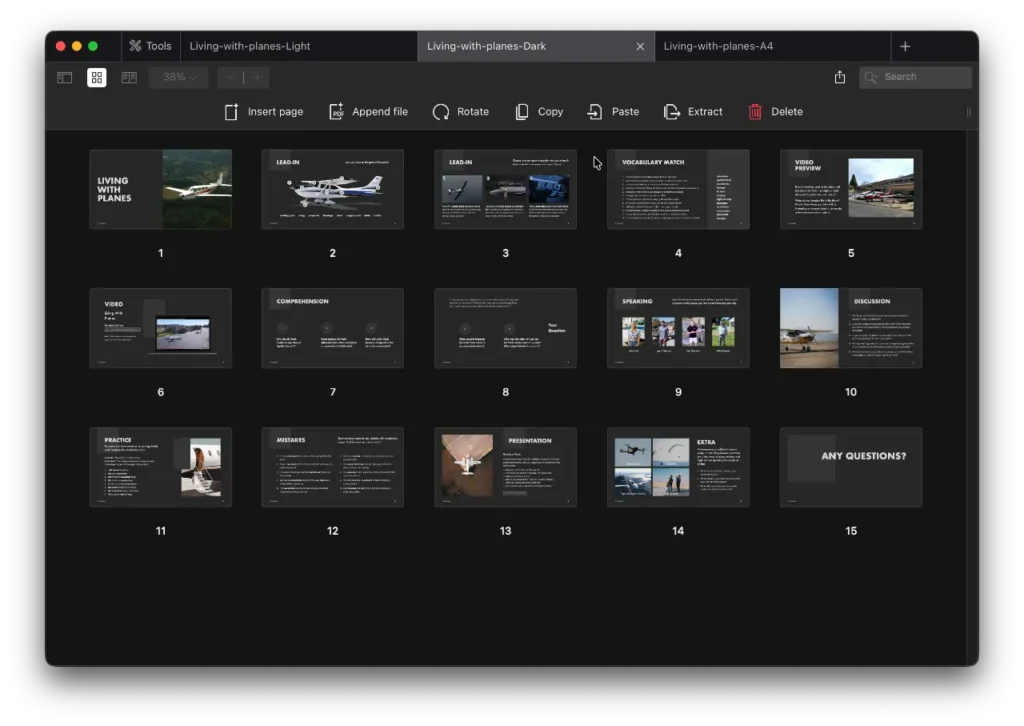Viewport: 1024px width, 726px height.
Task: Open the Tools menu
Action: pos(150,46)
